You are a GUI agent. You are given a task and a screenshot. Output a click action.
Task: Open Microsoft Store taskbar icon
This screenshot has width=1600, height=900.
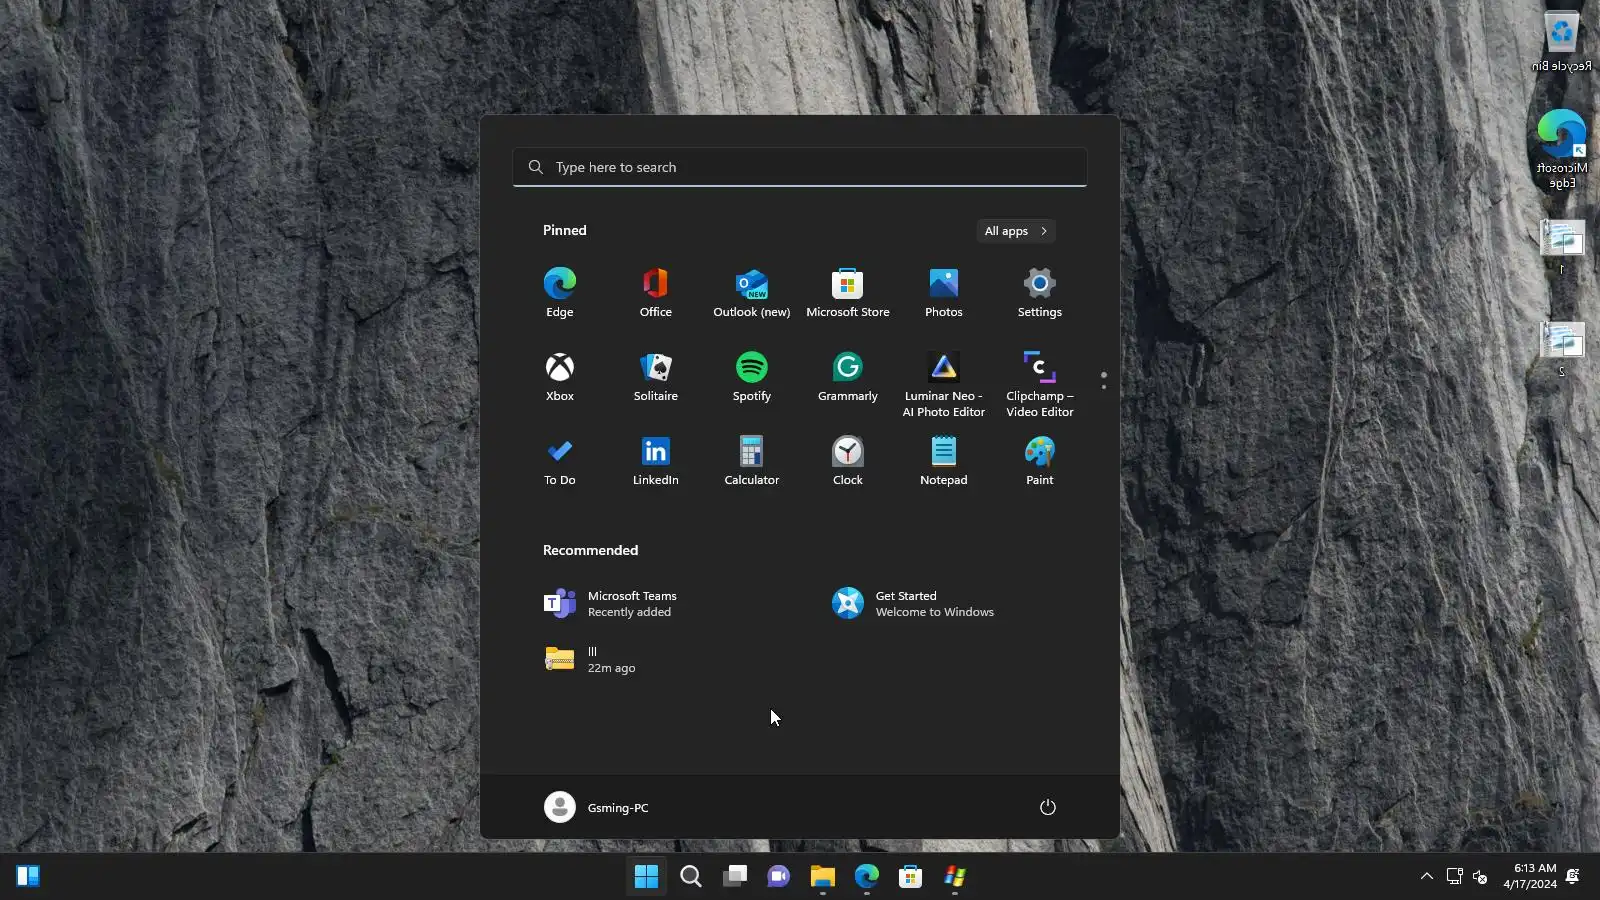click(911, 877)
